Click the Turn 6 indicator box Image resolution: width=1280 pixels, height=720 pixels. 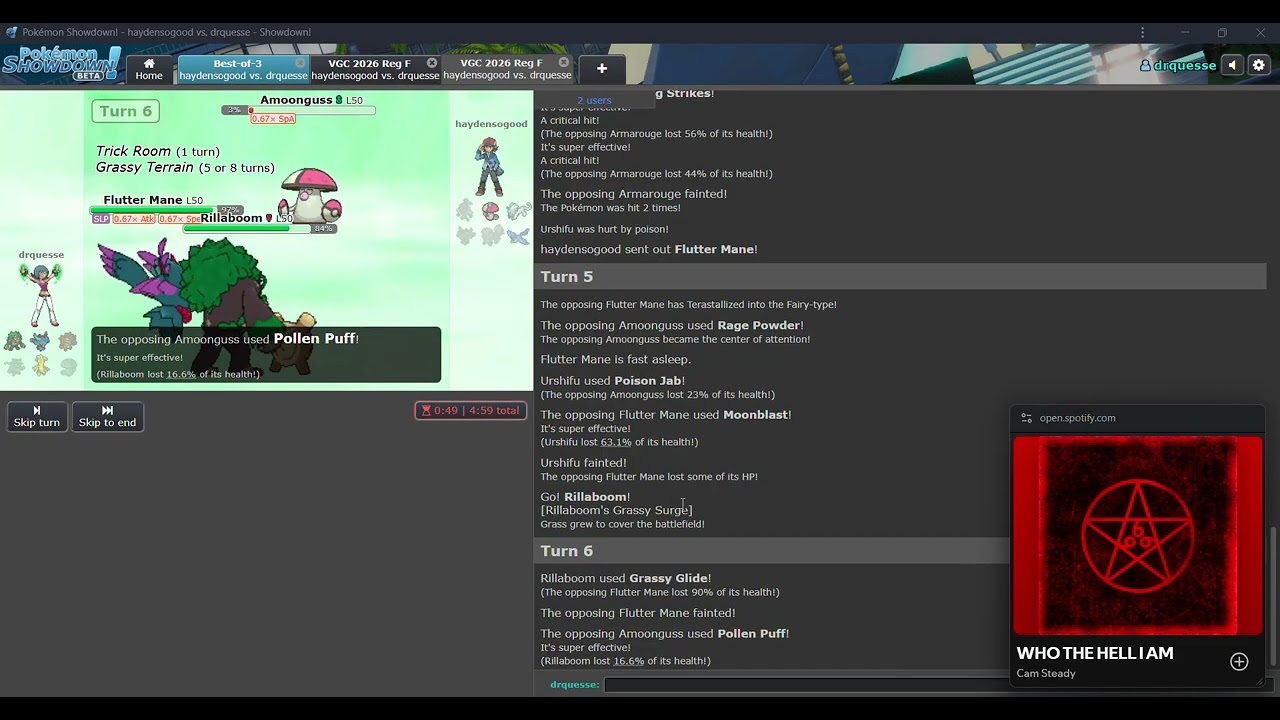125,111
